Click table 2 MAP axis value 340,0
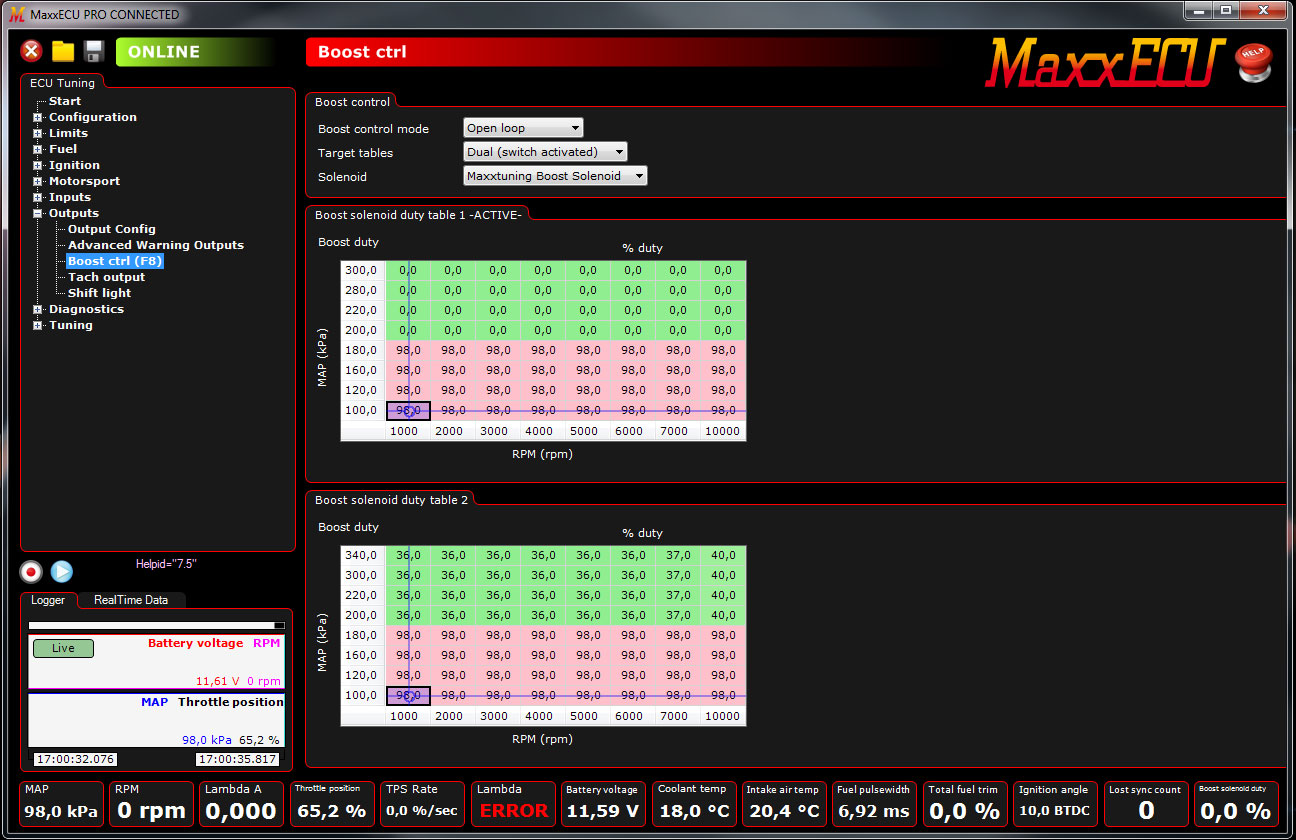The width and height of the screenshot is (1296, 840). (363, 555)
